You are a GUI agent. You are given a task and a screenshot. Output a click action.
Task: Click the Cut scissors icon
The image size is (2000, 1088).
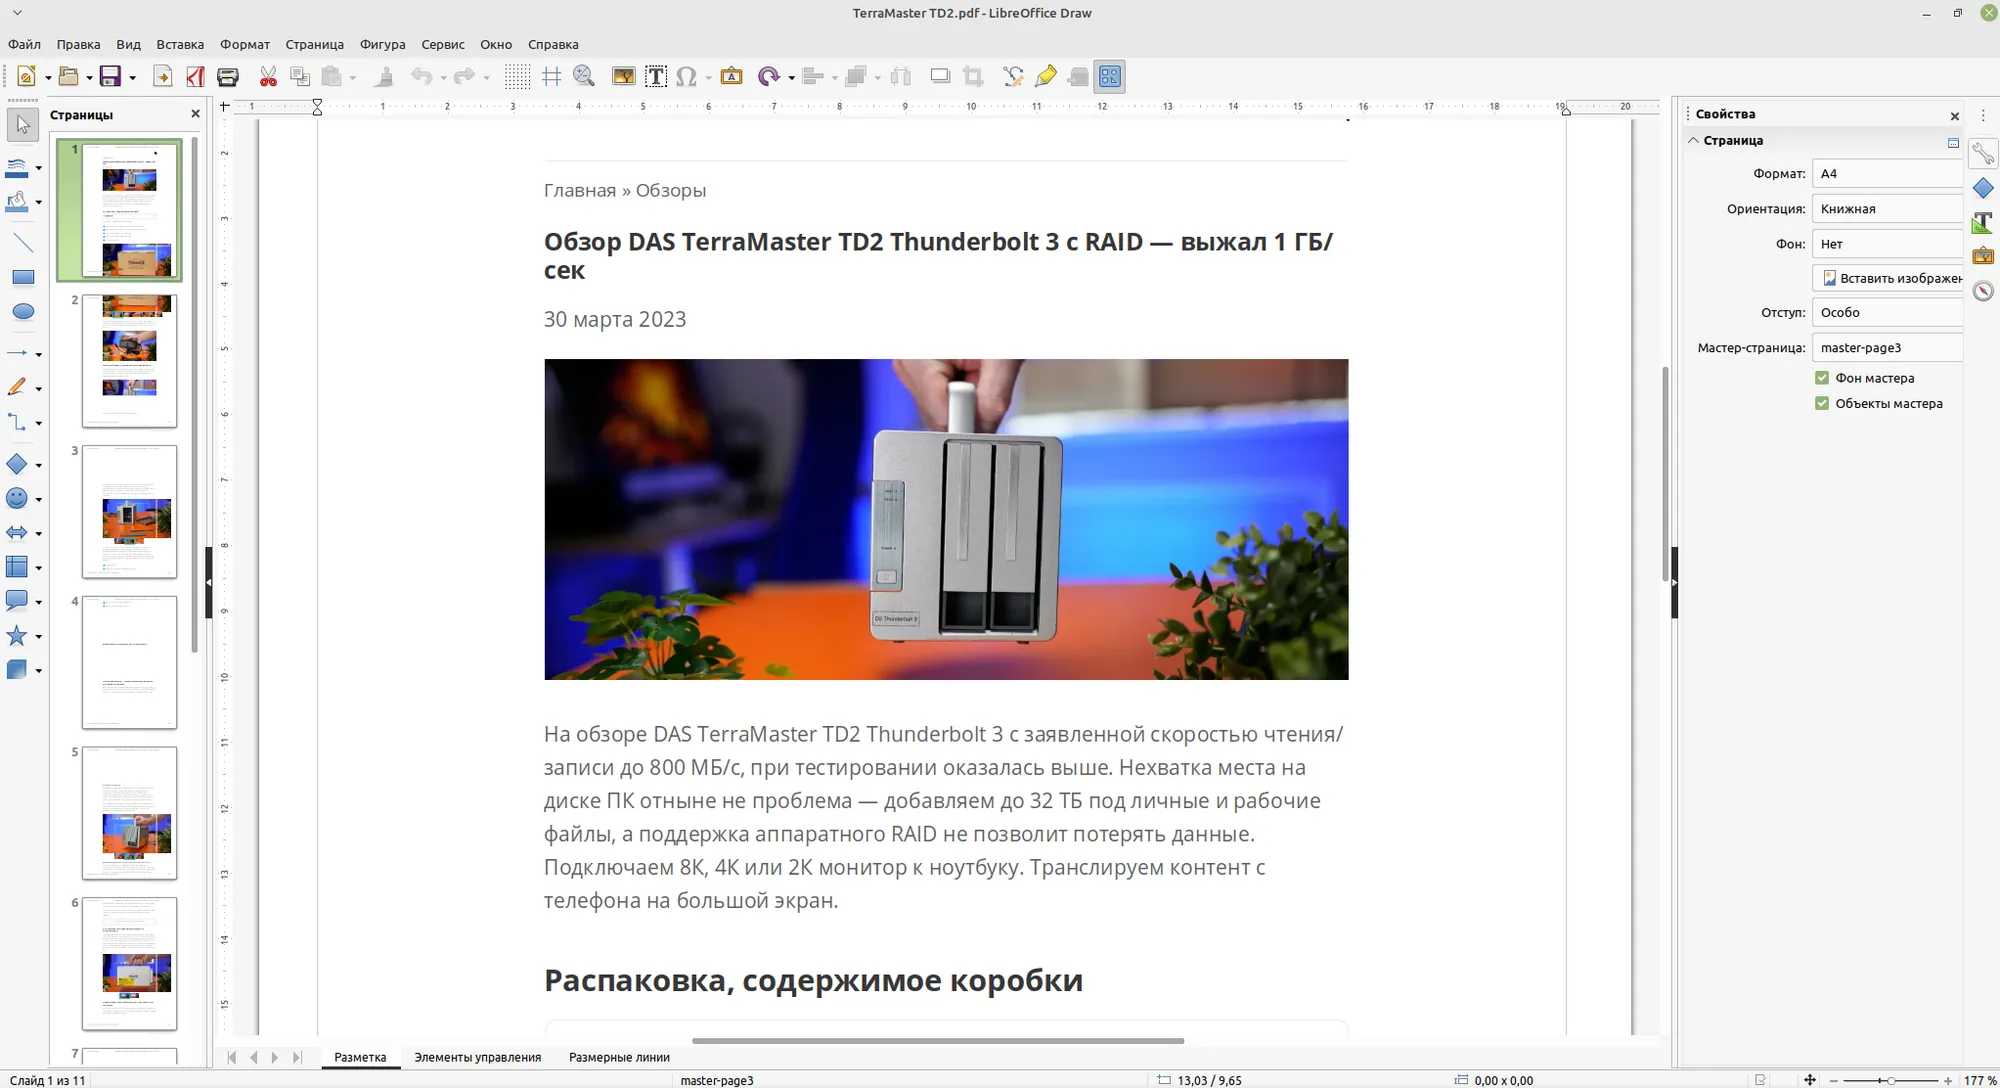tap(268, 77)
